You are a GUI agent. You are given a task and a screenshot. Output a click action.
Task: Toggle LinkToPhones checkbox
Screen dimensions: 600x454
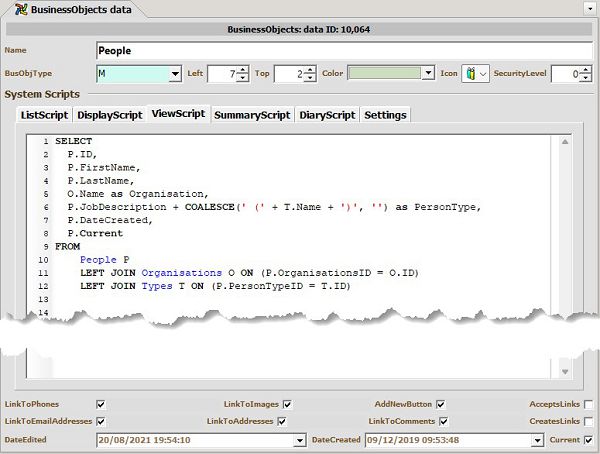(101, 404)
